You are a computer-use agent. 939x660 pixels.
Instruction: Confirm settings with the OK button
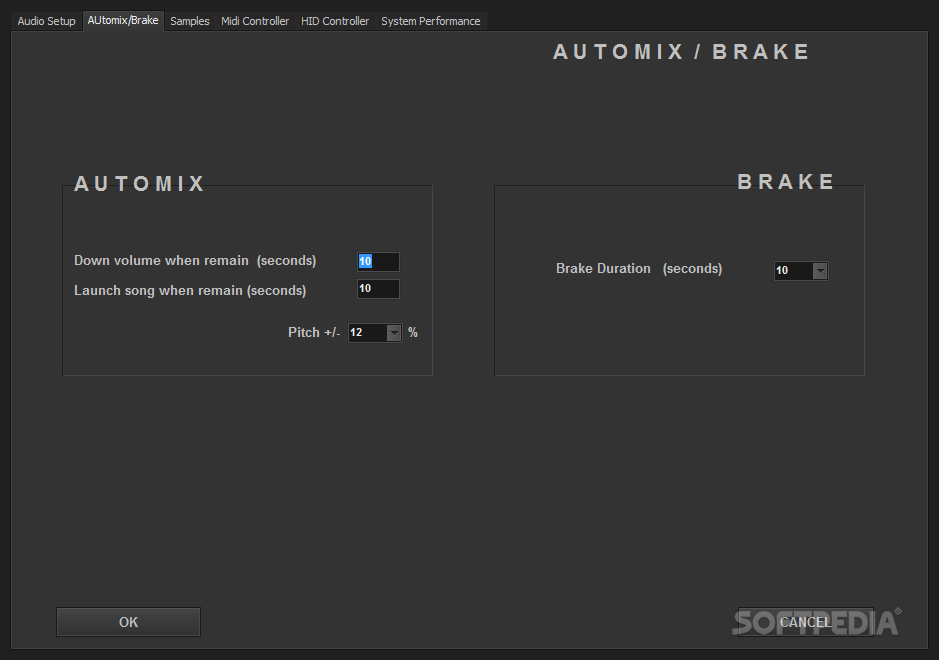(128, 622)
